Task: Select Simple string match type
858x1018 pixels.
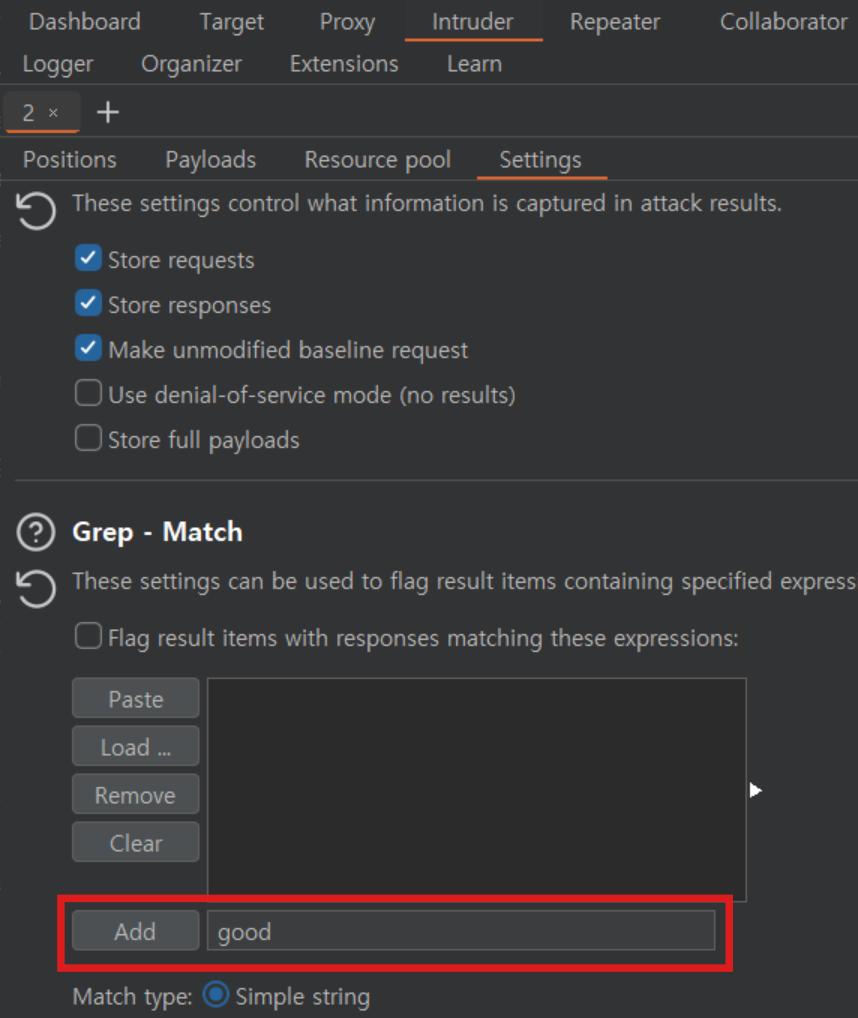Action: (215, 995)
